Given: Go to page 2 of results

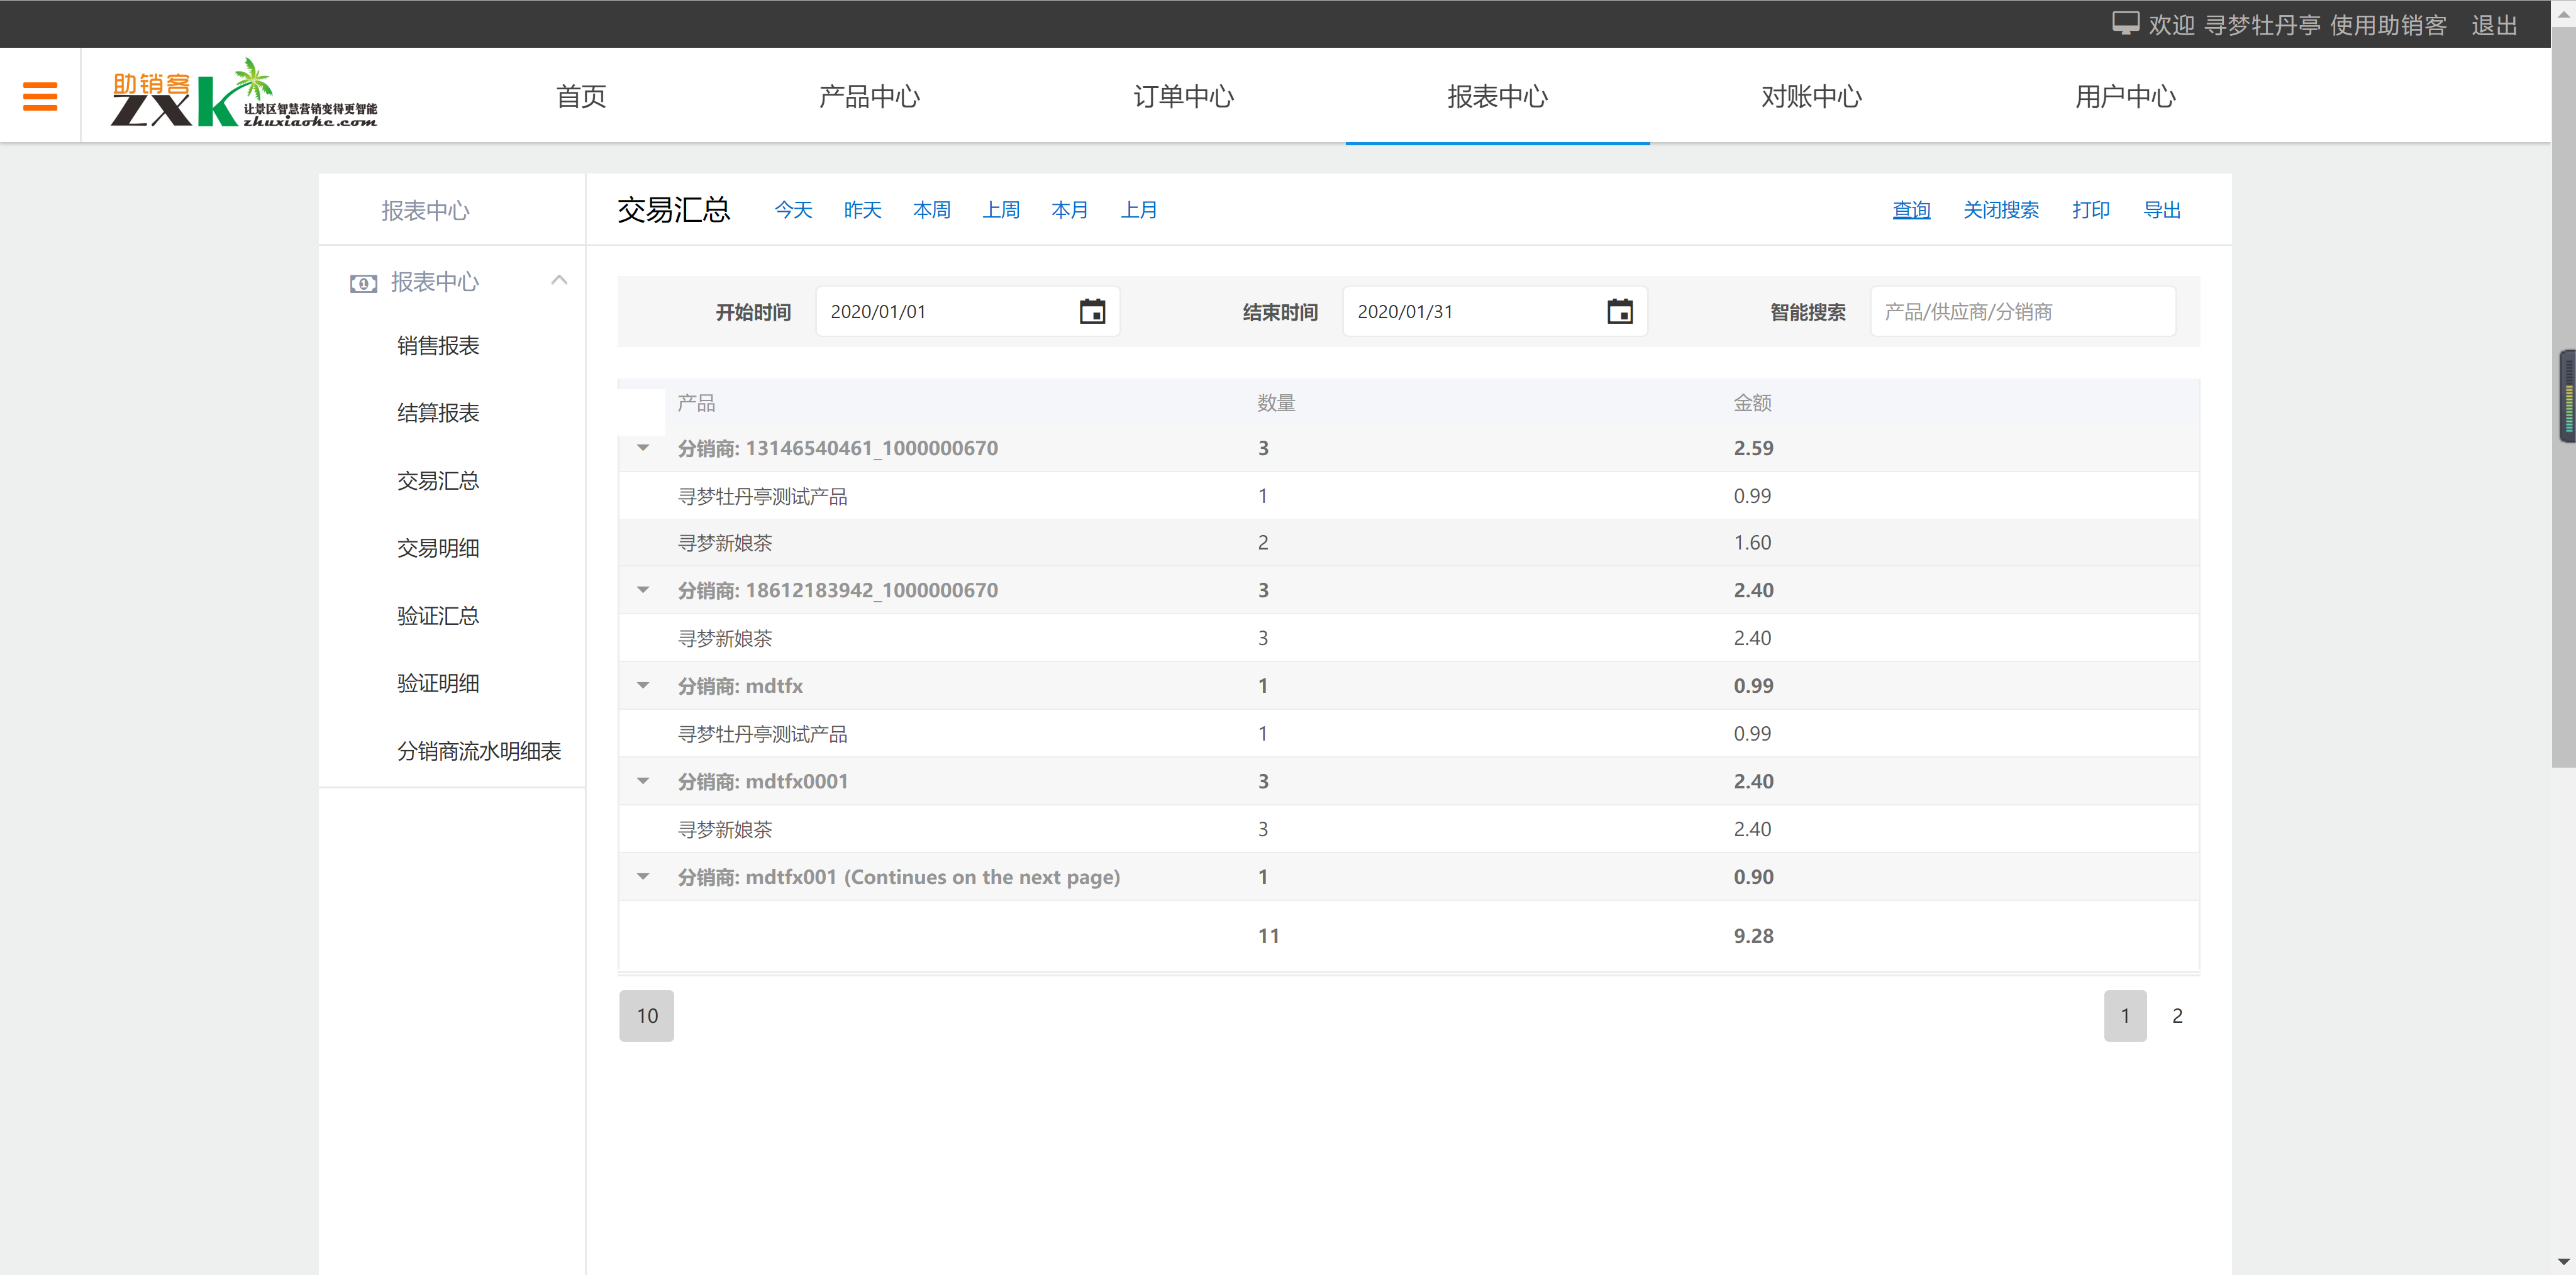Looking at the screenshot, I should coord(2177,1016).
